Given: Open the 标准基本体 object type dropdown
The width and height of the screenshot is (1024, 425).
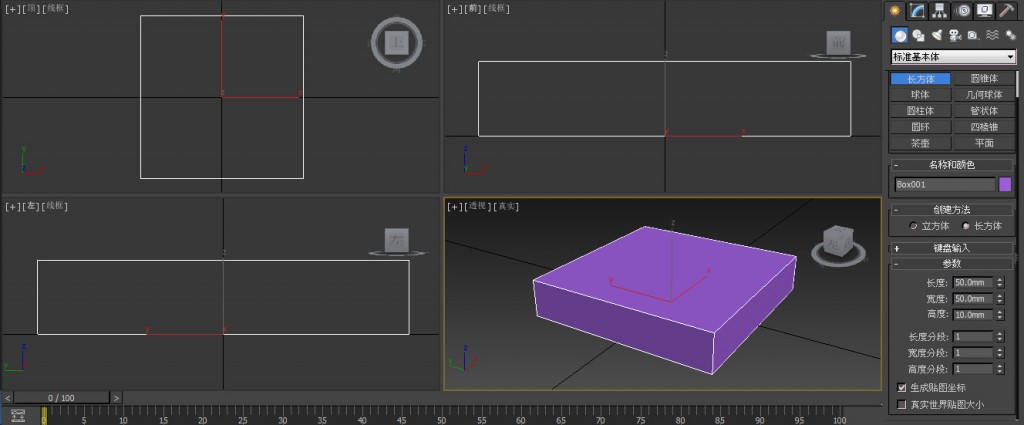Looking at the screenshot, I should tap(953, 57).
